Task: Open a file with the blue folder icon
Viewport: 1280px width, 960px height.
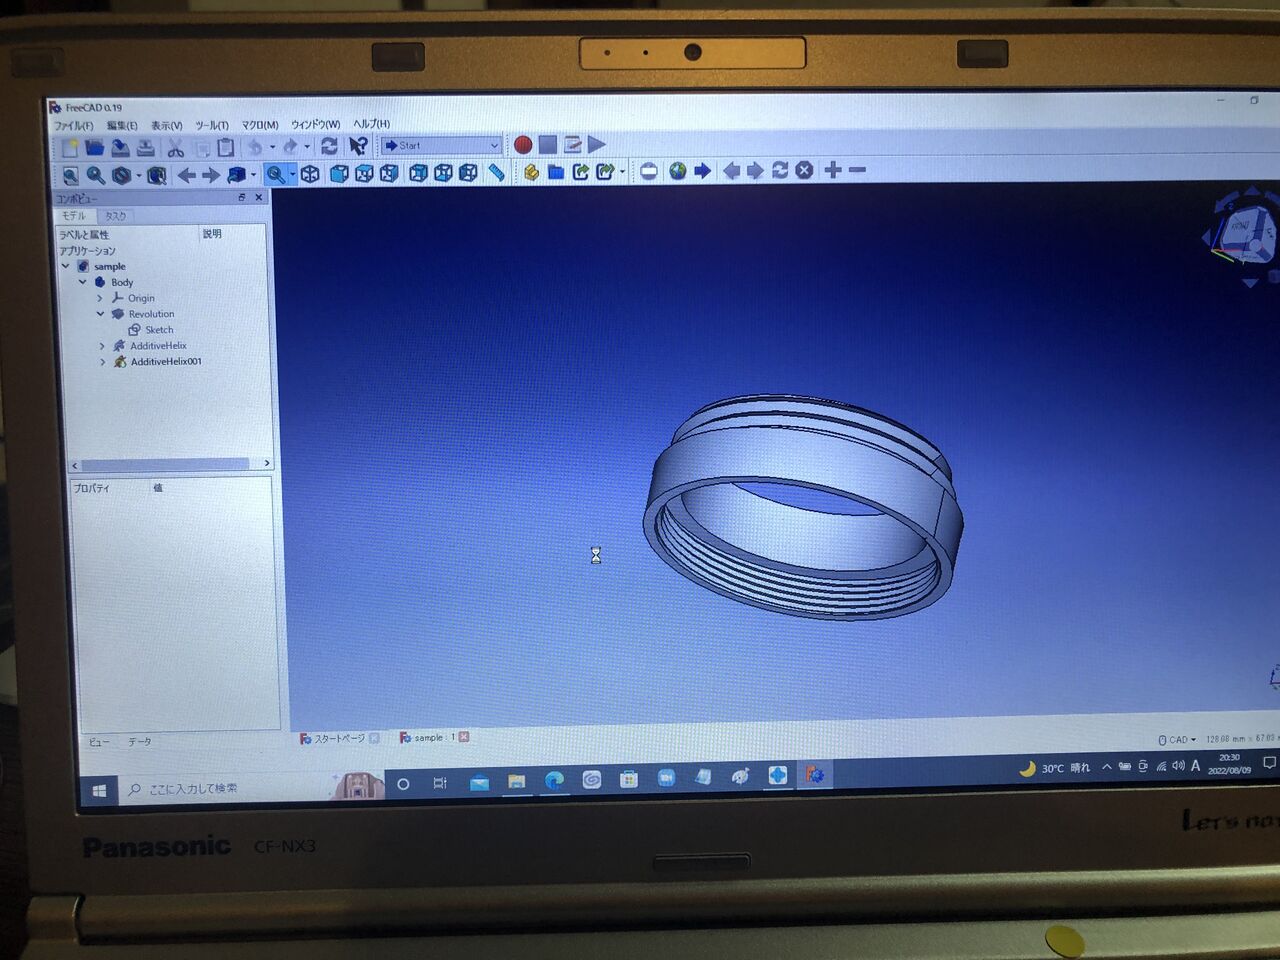Action: (x=95, y=148)
